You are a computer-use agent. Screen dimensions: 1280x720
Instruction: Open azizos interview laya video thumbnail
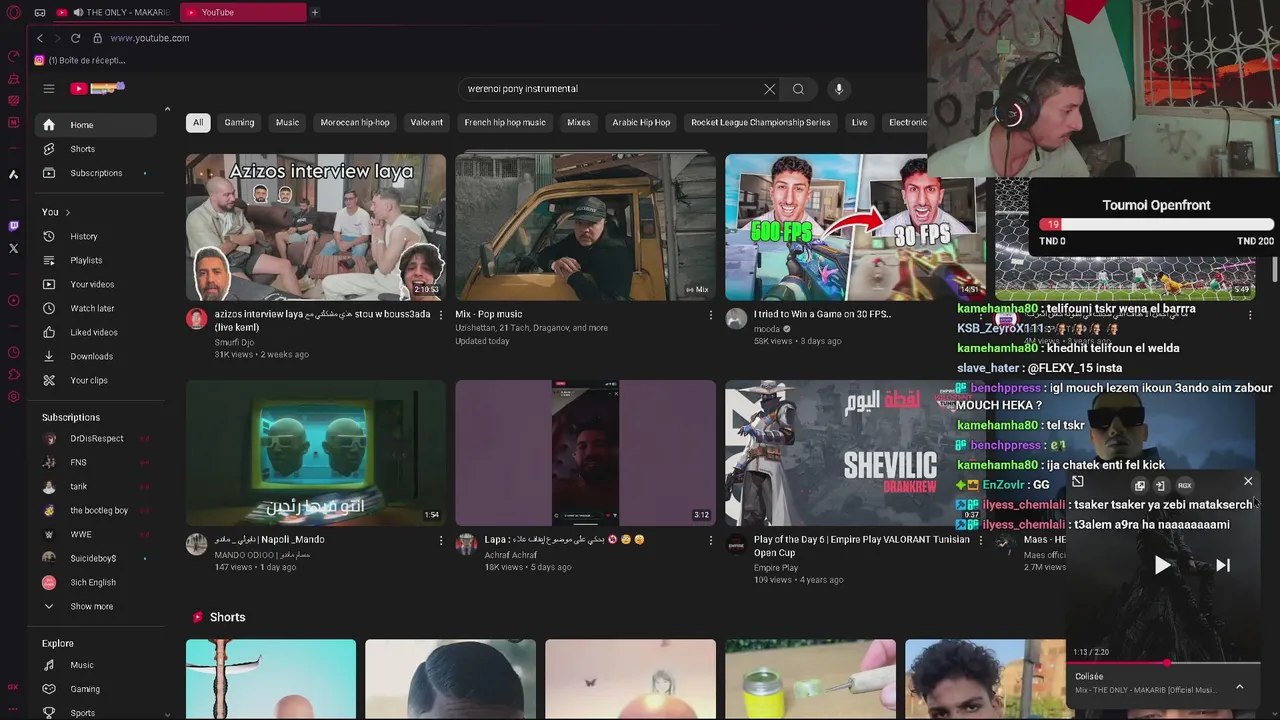[x=316, y=227]
